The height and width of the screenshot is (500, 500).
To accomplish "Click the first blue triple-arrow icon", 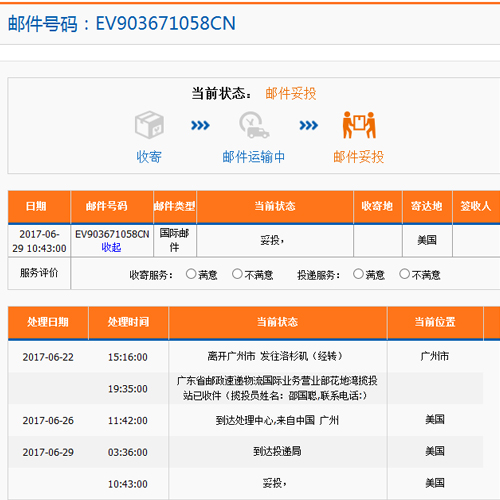I will [200, 125].
